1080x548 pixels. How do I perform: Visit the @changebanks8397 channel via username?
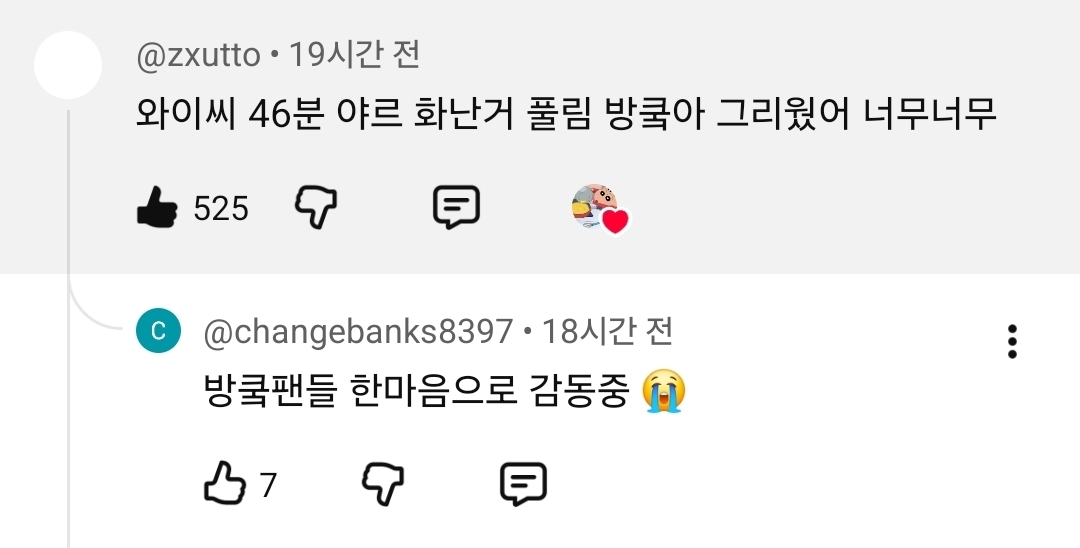pos(358,332)
